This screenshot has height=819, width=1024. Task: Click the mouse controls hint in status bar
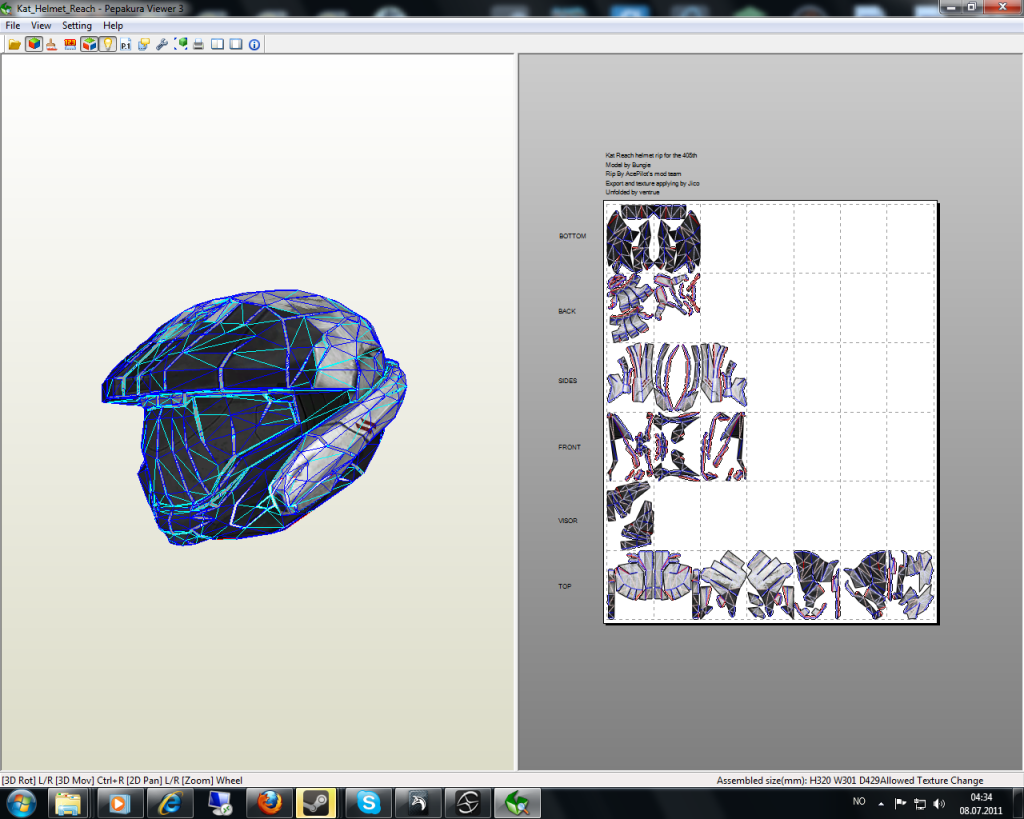(122, 780)
